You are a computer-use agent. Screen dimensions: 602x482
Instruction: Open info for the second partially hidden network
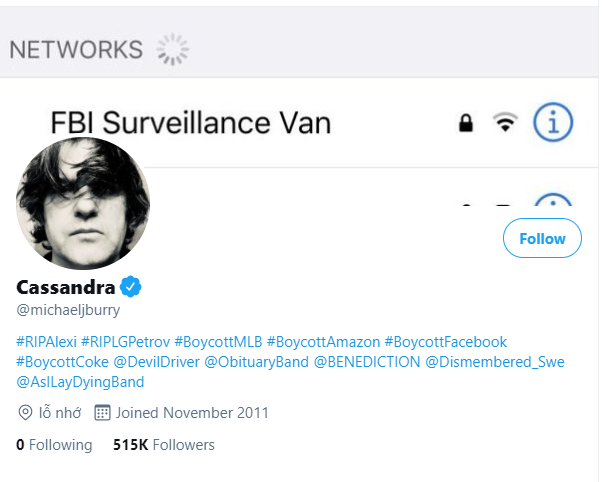click(553, 199)
